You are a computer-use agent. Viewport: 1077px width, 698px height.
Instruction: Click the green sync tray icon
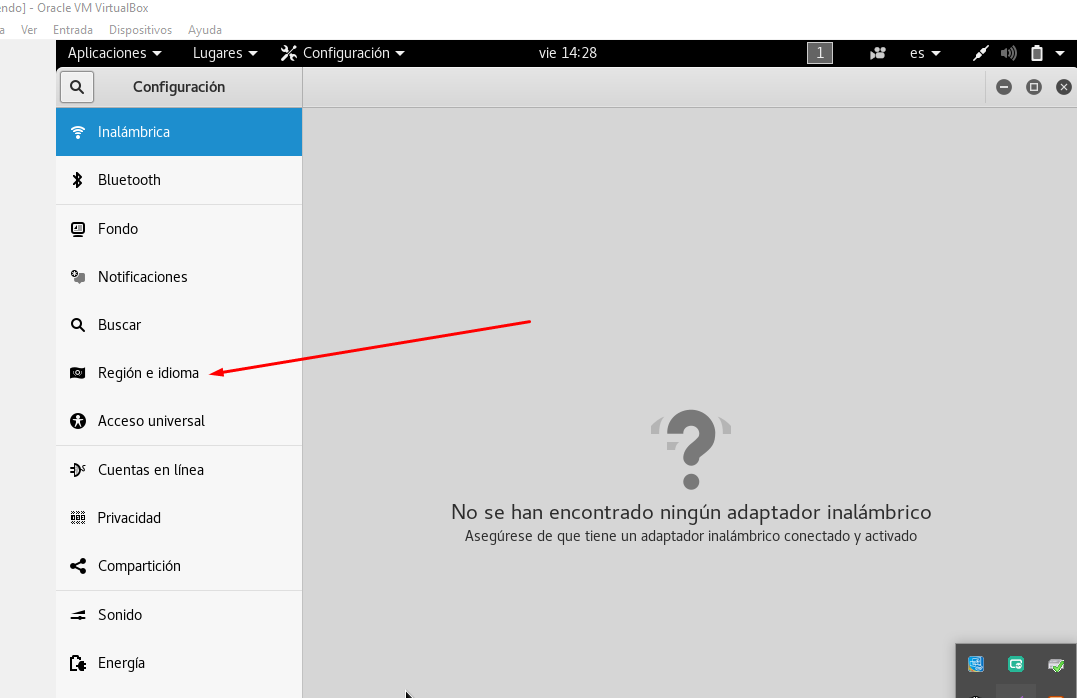1016,664
